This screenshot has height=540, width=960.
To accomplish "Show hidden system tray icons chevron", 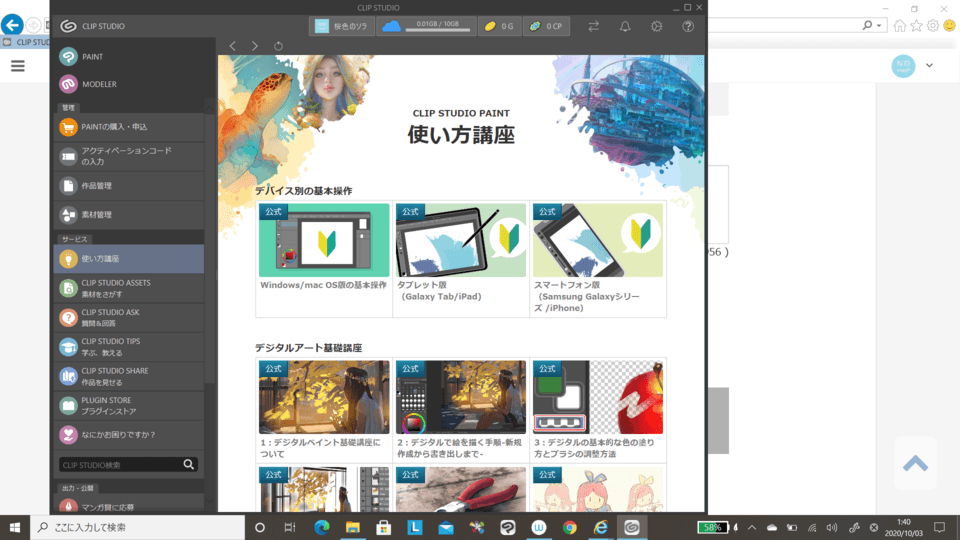I will coord(752,527).
